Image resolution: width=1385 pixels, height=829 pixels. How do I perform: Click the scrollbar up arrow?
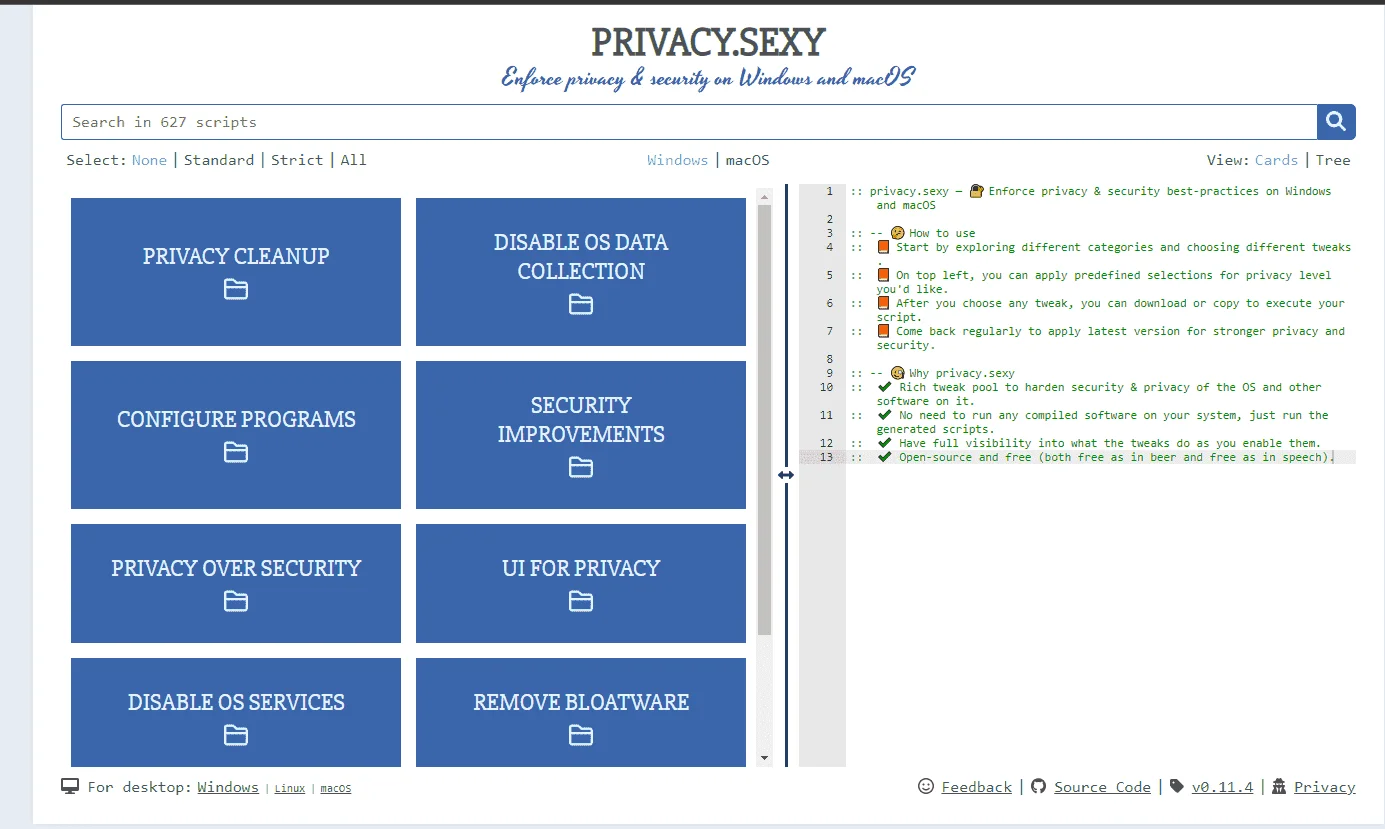pyautogui.click(x=765, y=195)
